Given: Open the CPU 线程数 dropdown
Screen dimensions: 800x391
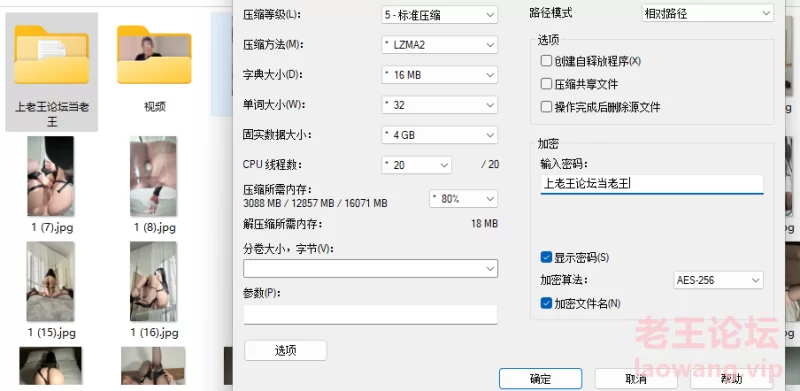Looking at the screenshot, I should [x=416, y=165].
